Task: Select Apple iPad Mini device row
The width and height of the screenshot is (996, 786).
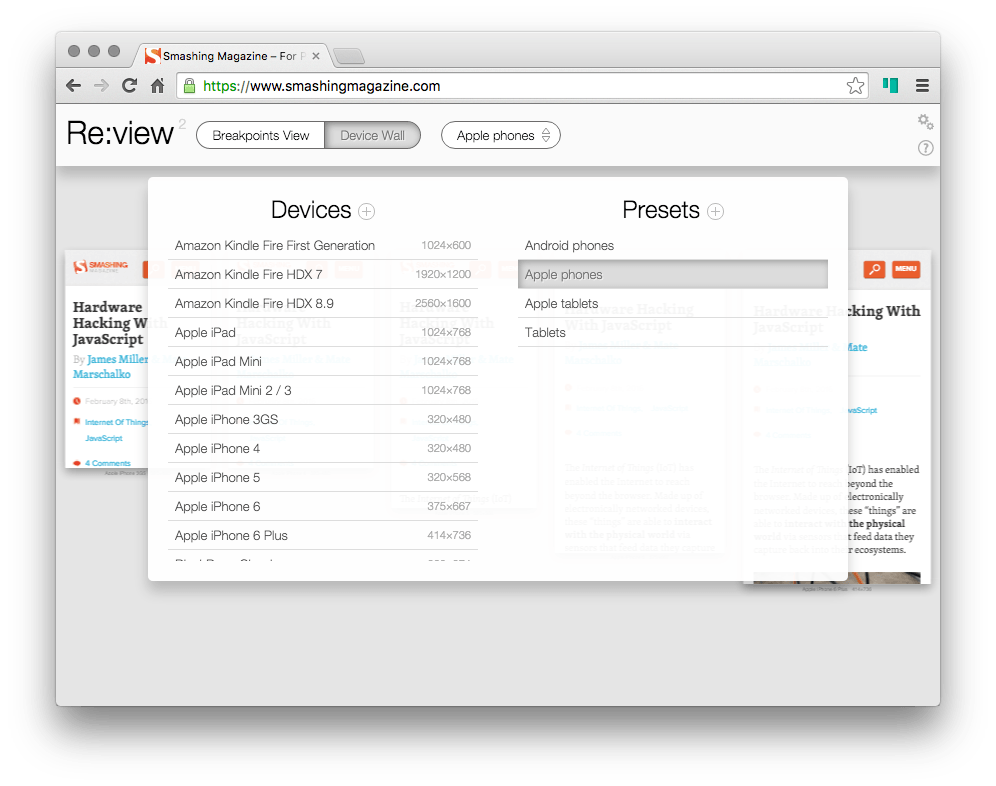Action: pos(323,362)
